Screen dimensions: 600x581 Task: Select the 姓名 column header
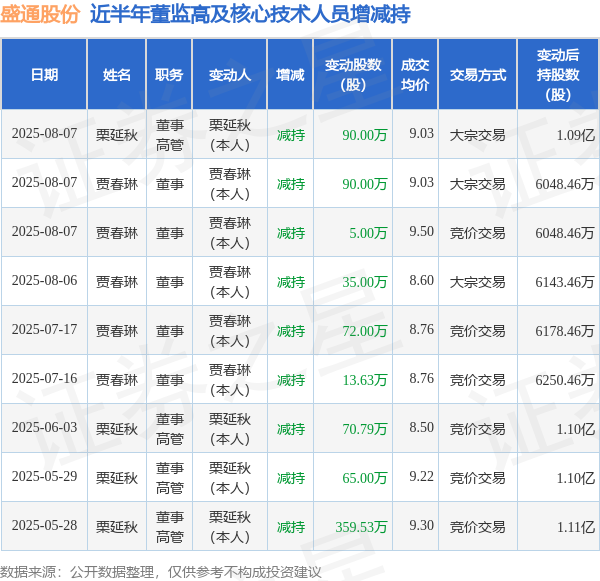[x=116, y=75]
